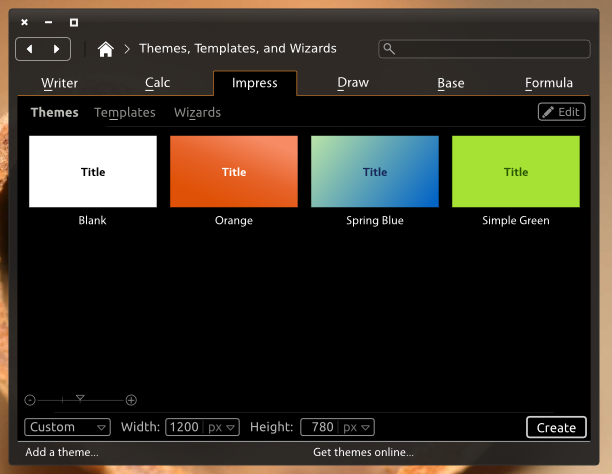Show the Templates section

(x=125, y=112)
